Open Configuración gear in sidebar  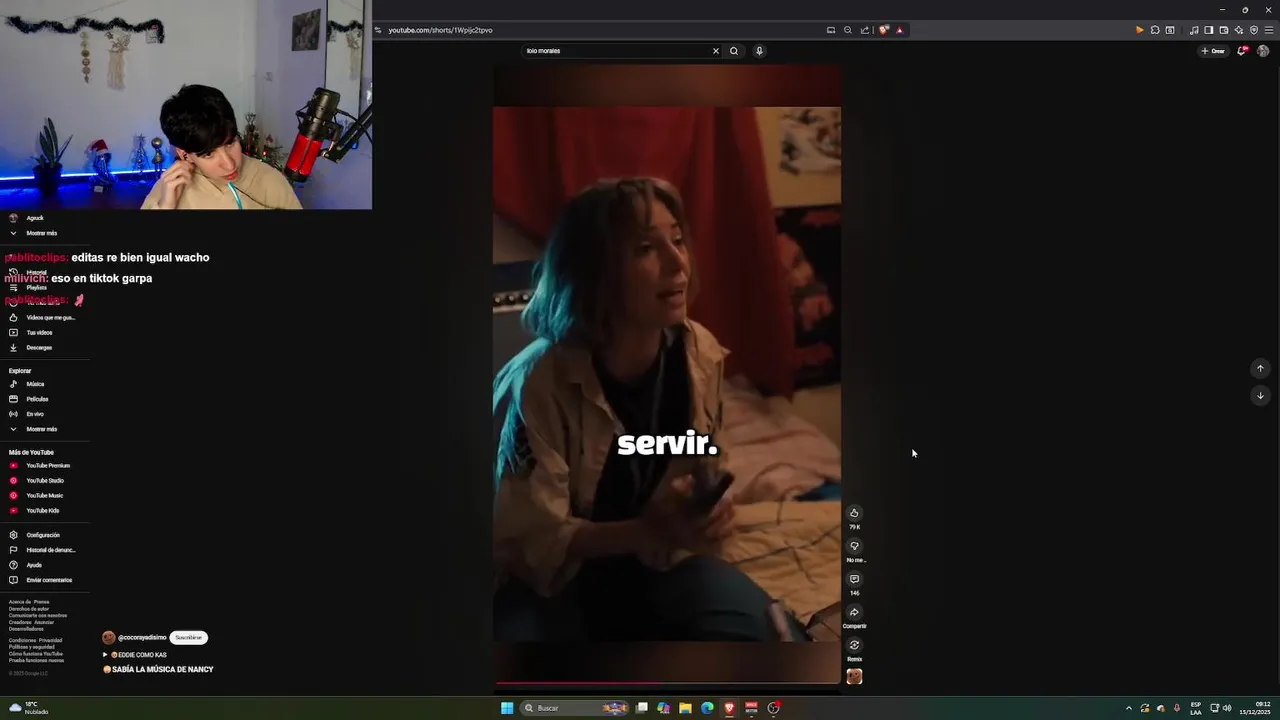tap(45, 535)
